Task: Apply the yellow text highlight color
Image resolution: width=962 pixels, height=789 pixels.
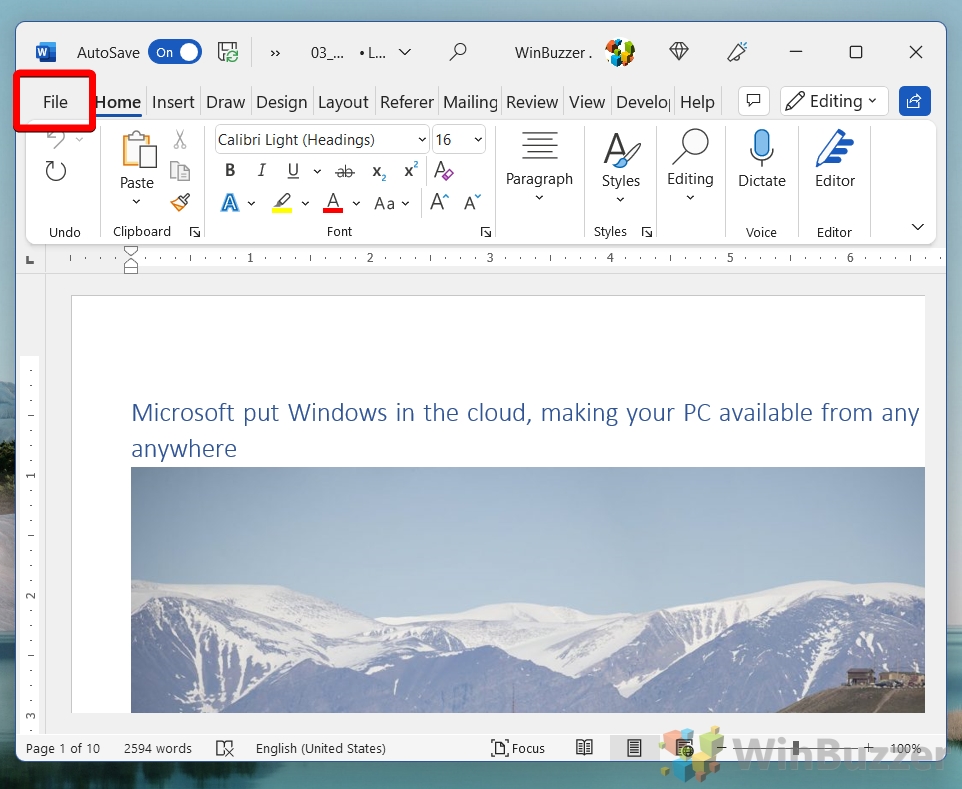Action: [x=282, y=202]
